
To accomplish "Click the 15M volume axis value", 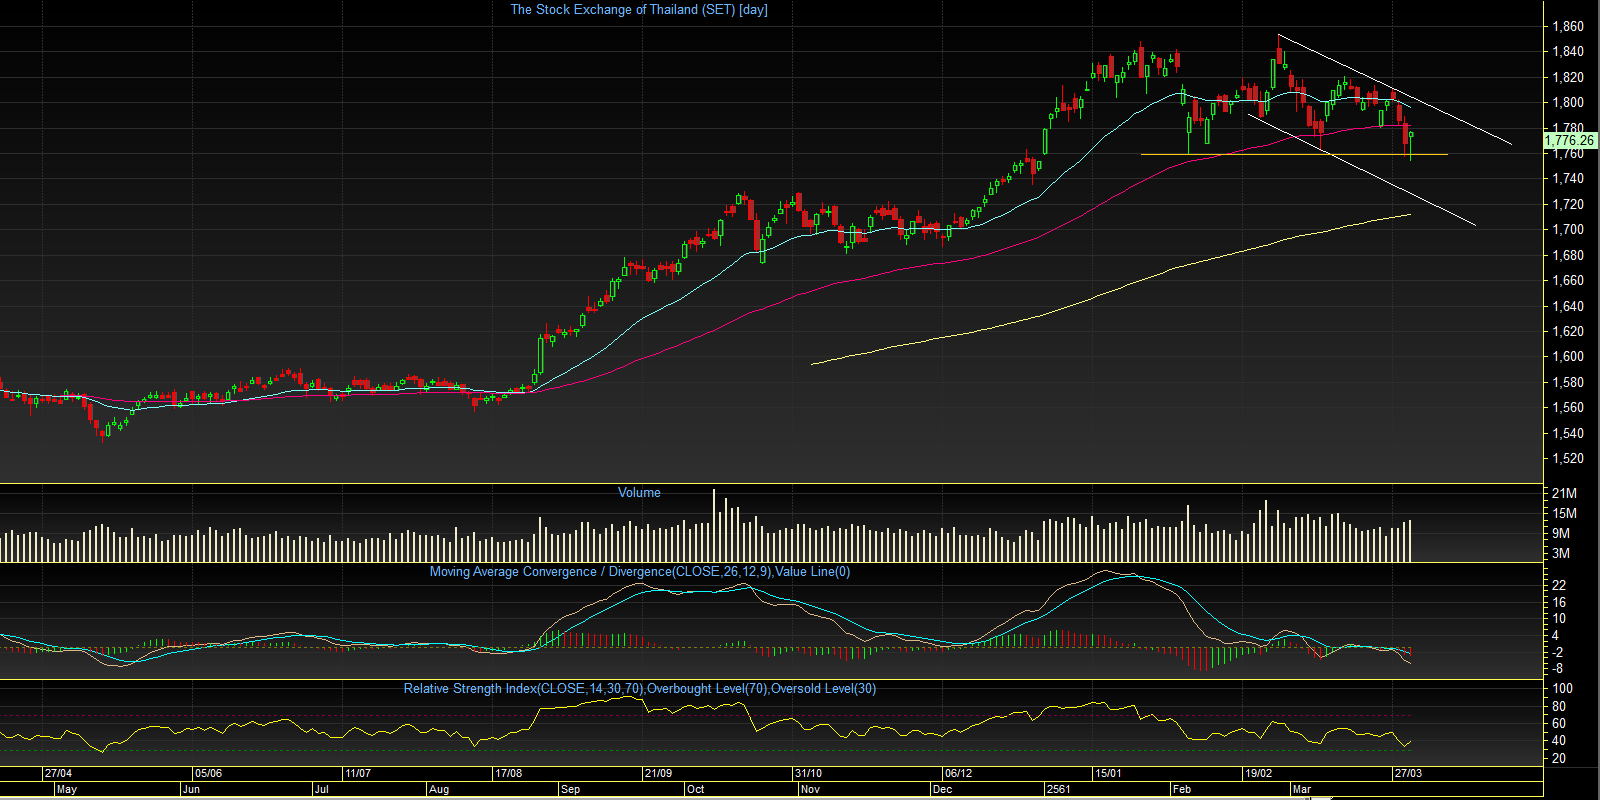I will tap(1564, 513).
